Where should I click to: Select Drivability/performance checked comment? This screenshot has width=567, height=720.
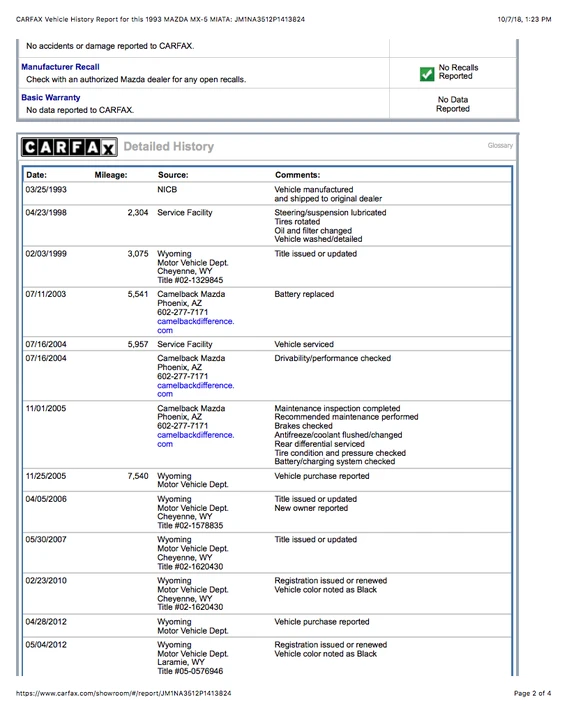332,358
